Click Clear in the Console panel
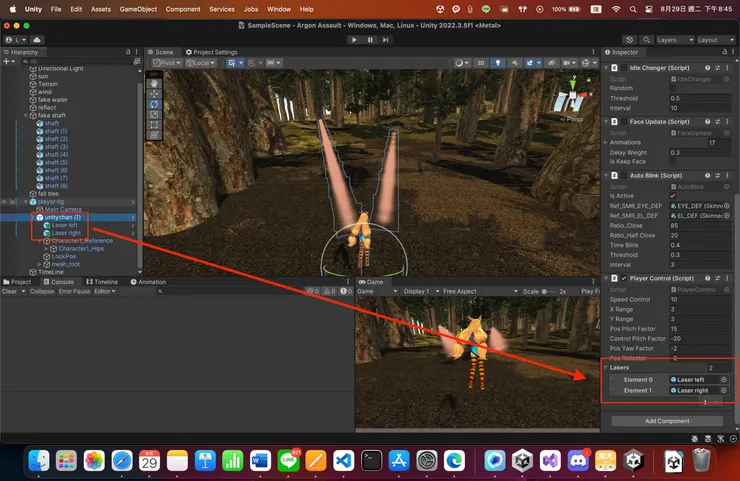This screenshot has width=740, height=481. pos(9,291)
